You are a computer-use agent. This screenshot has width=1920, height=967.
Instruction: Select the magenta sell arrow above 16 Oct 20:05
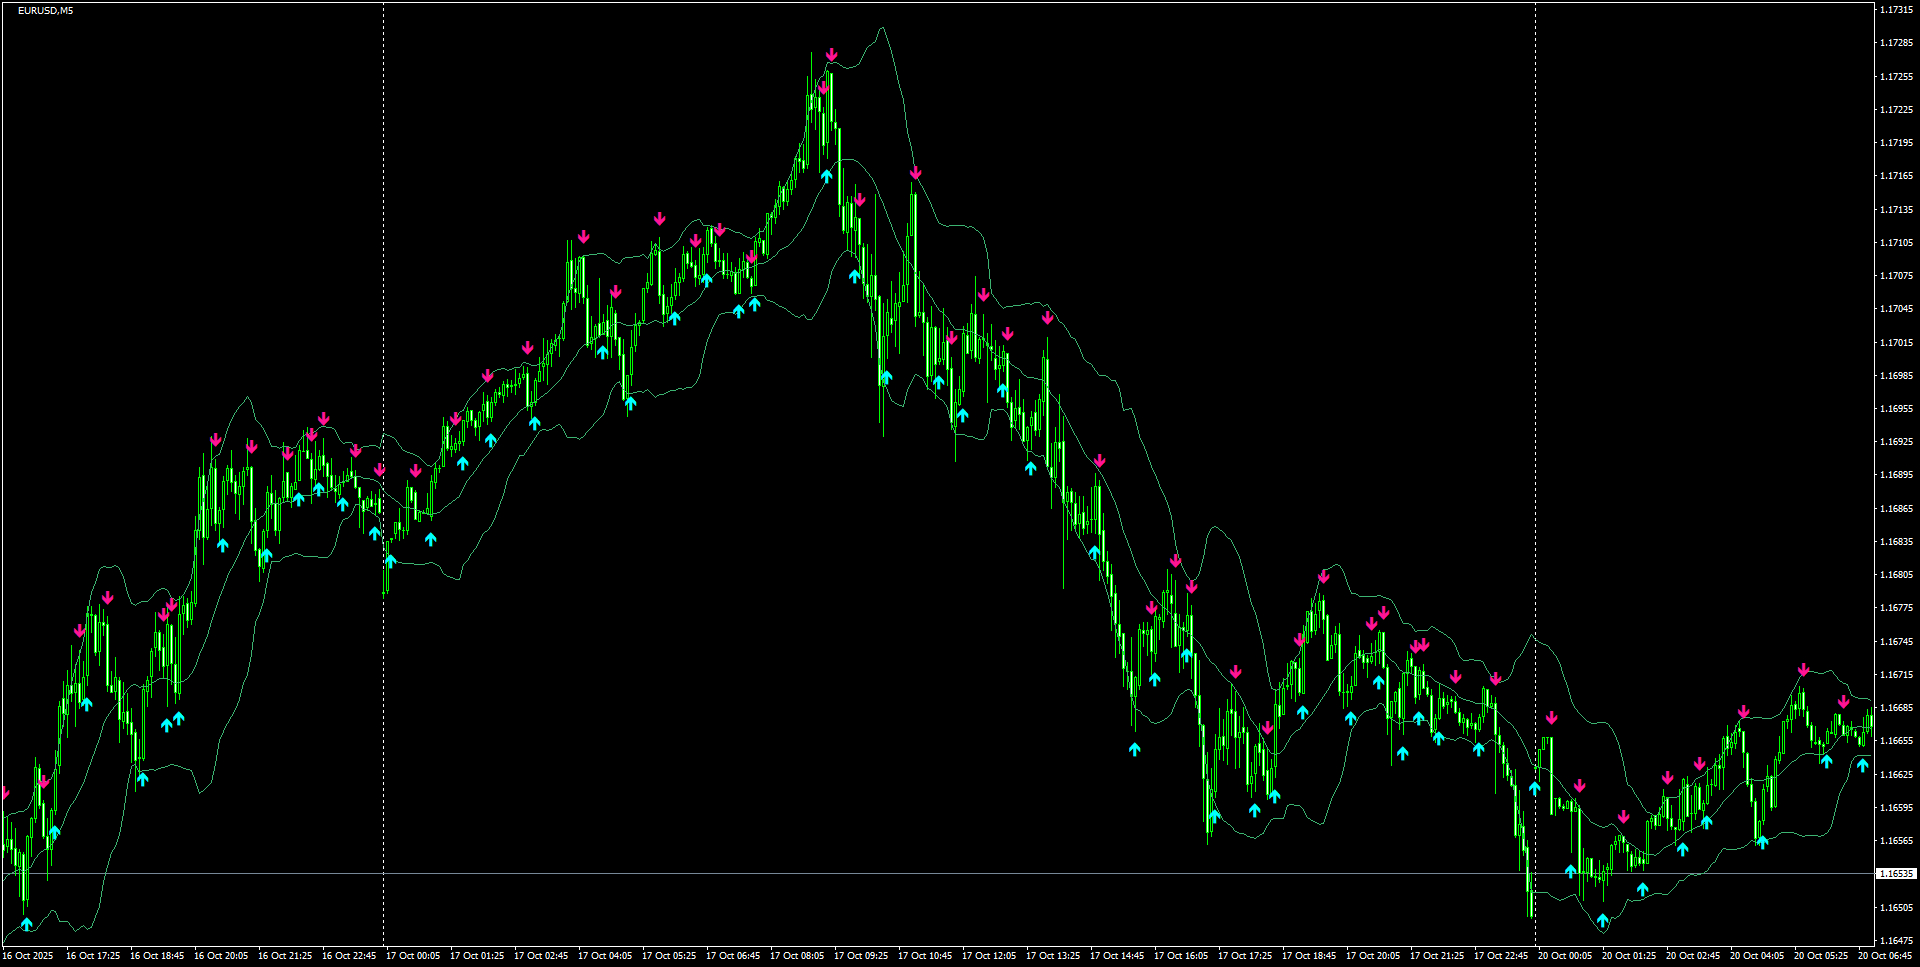point(215,440)
